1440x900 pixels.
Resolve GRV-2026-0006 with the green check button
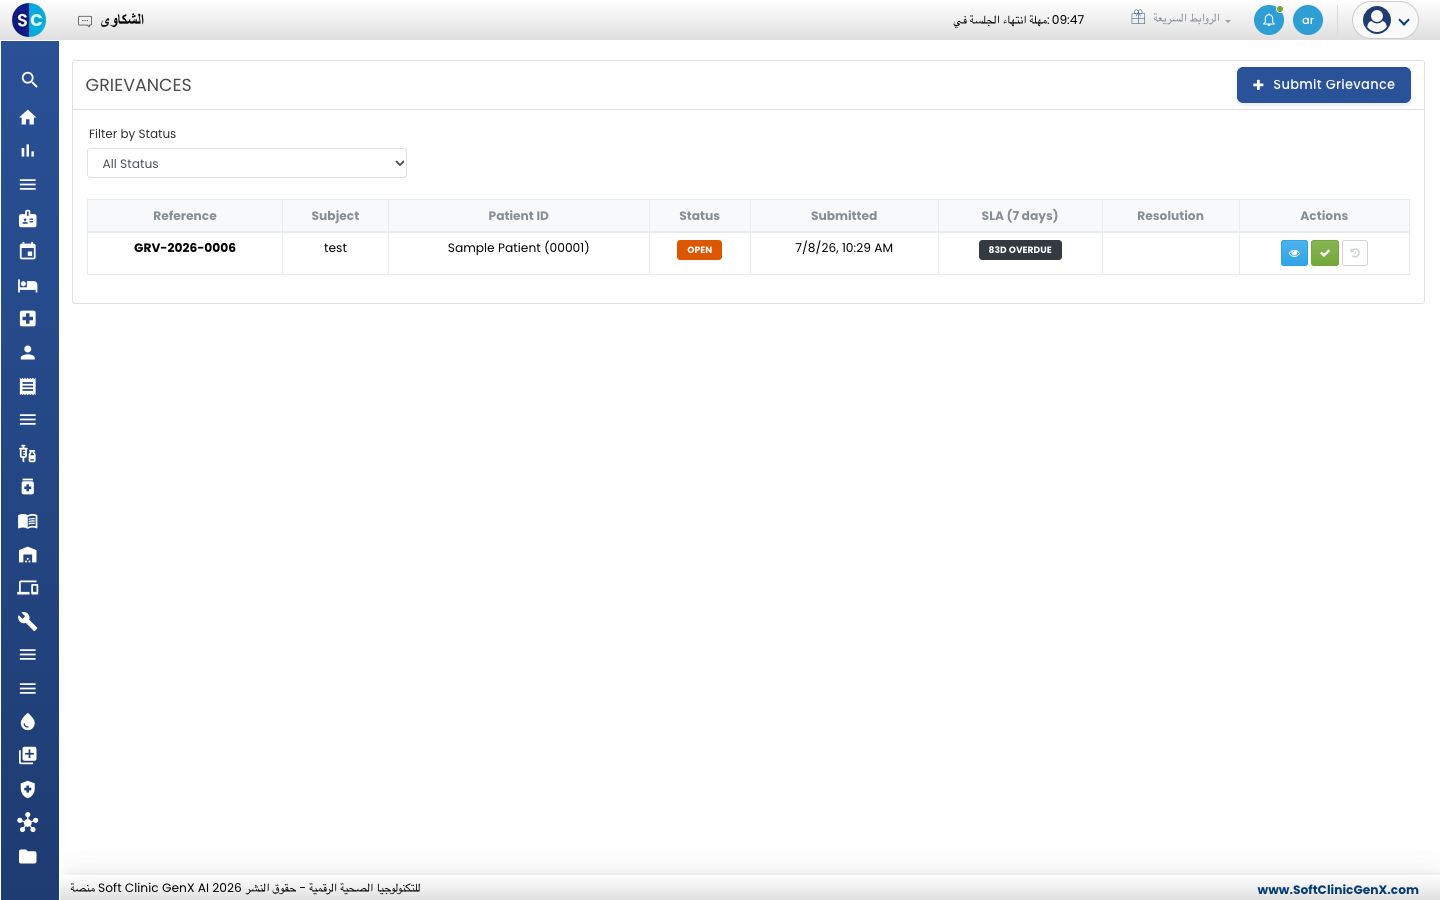[1325, 253]
